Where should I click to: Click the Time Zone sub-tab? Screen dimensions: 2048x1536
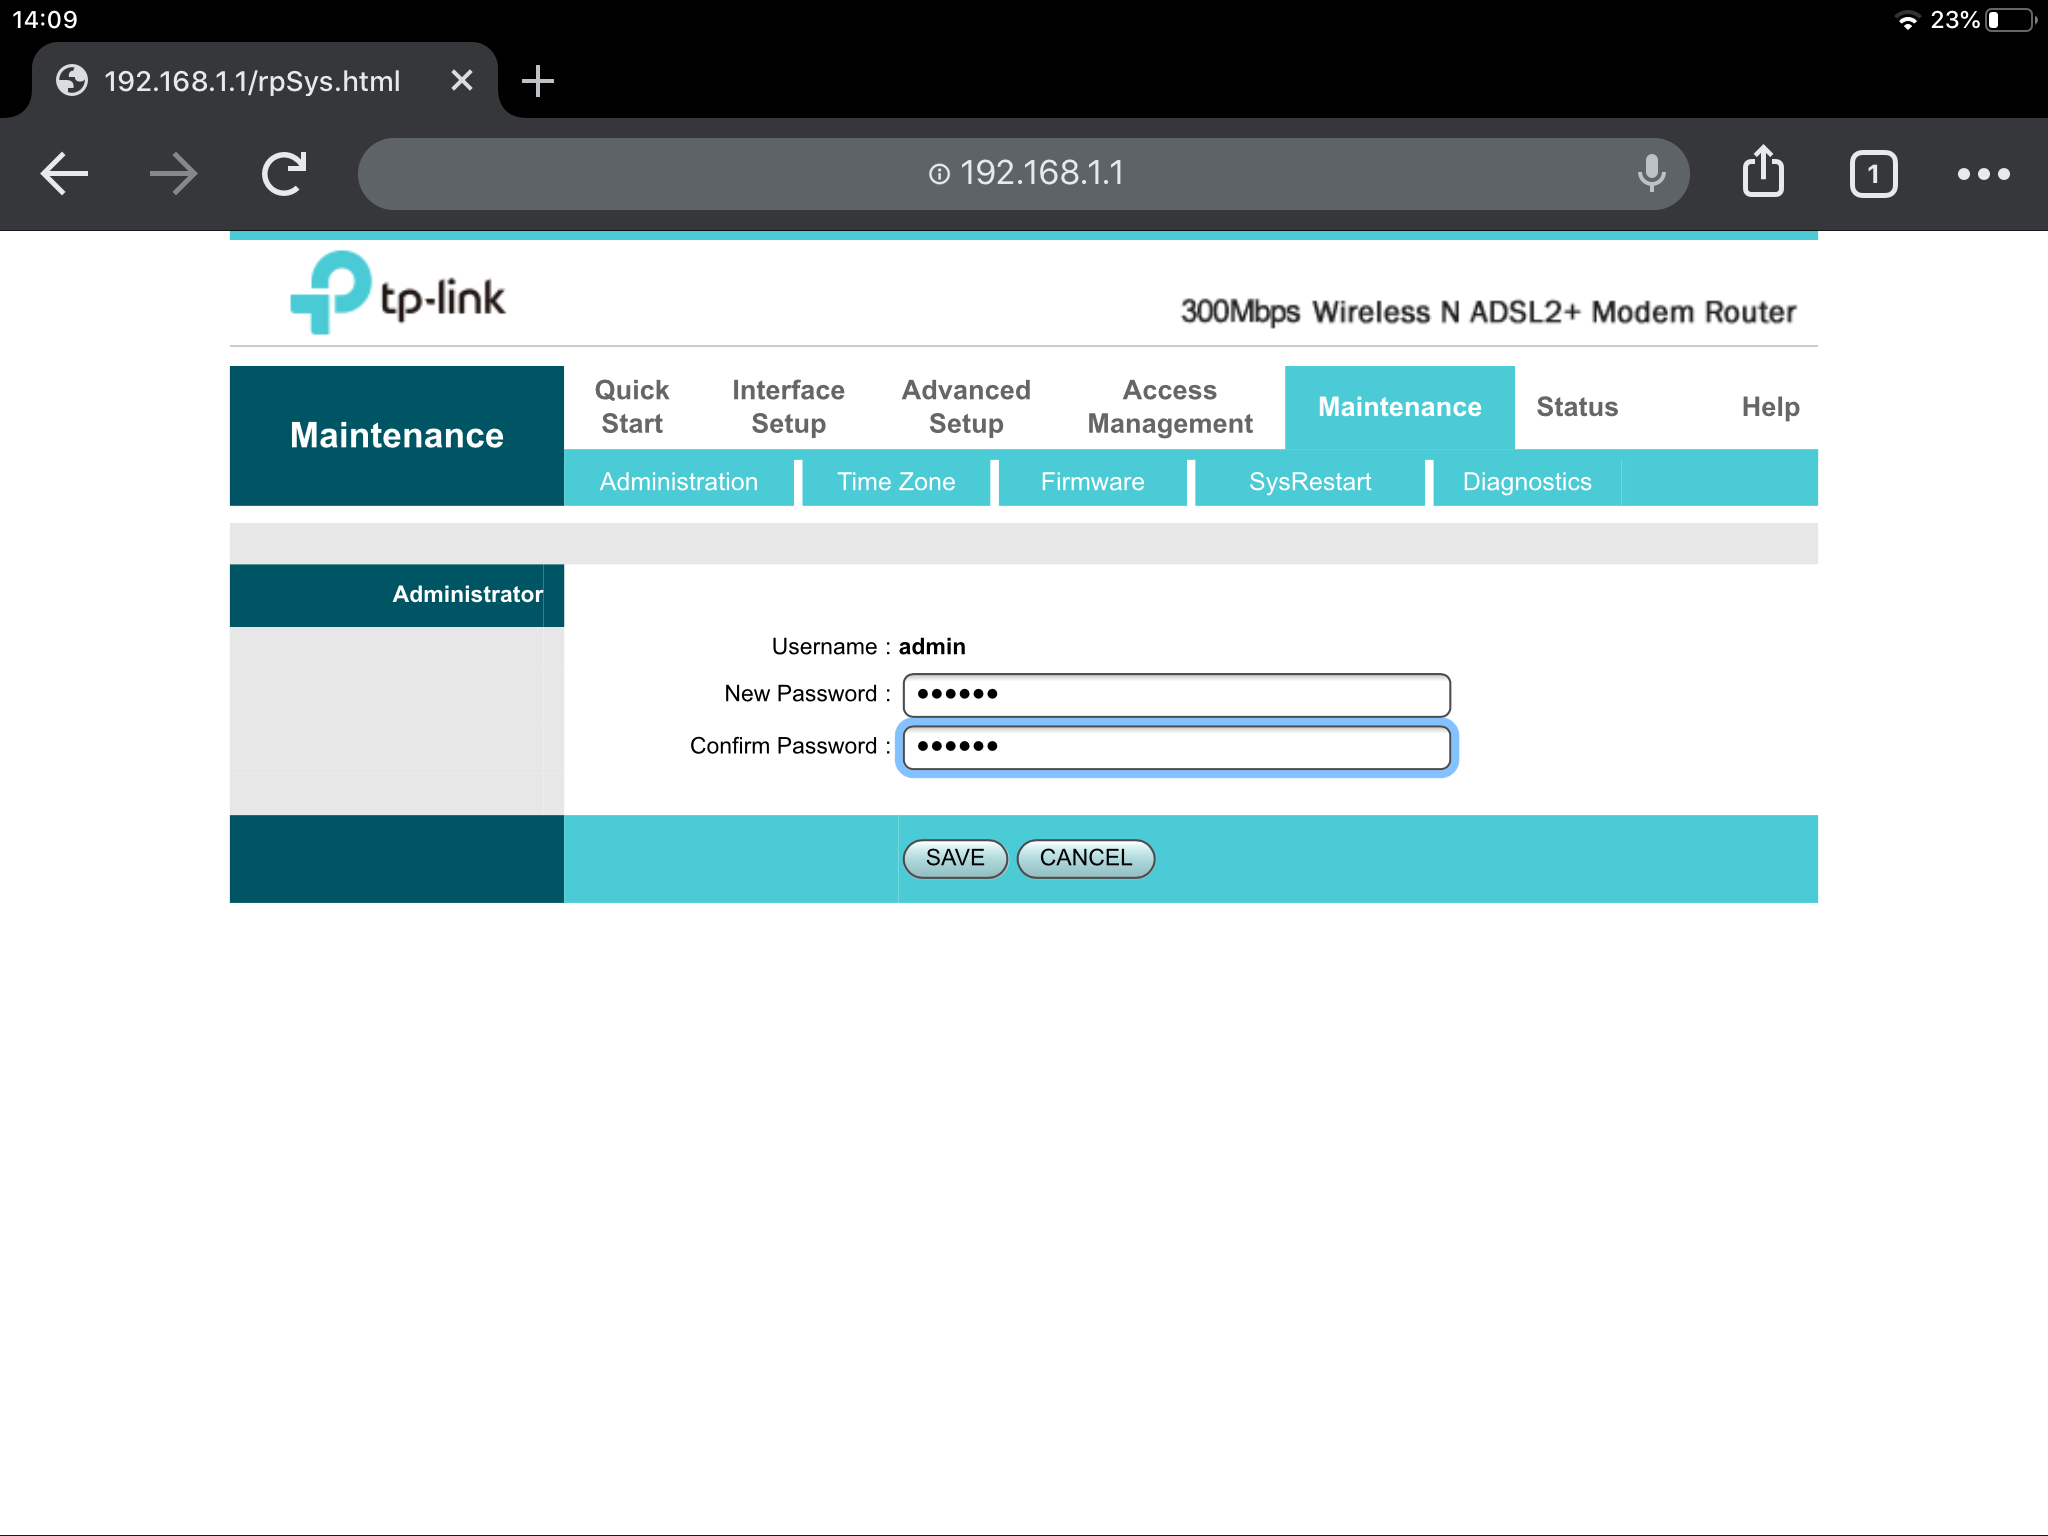click(x=897, y=481)
